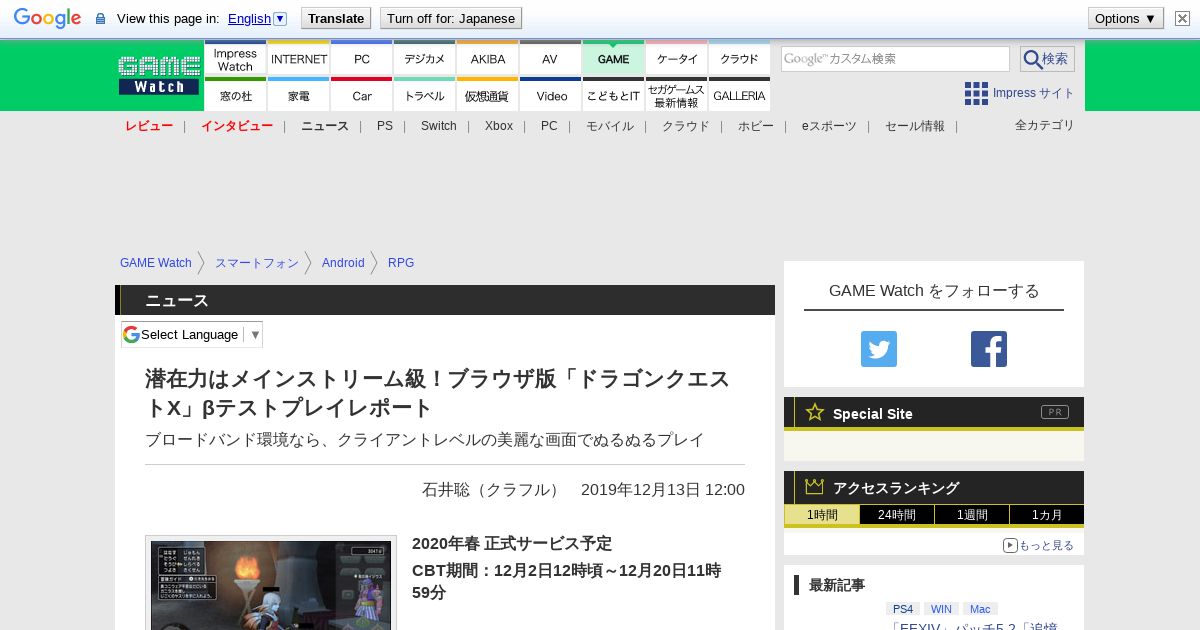Open the translate bar Options dropdown
This screenshot has height=630, width=1200.
(1125, 18)
